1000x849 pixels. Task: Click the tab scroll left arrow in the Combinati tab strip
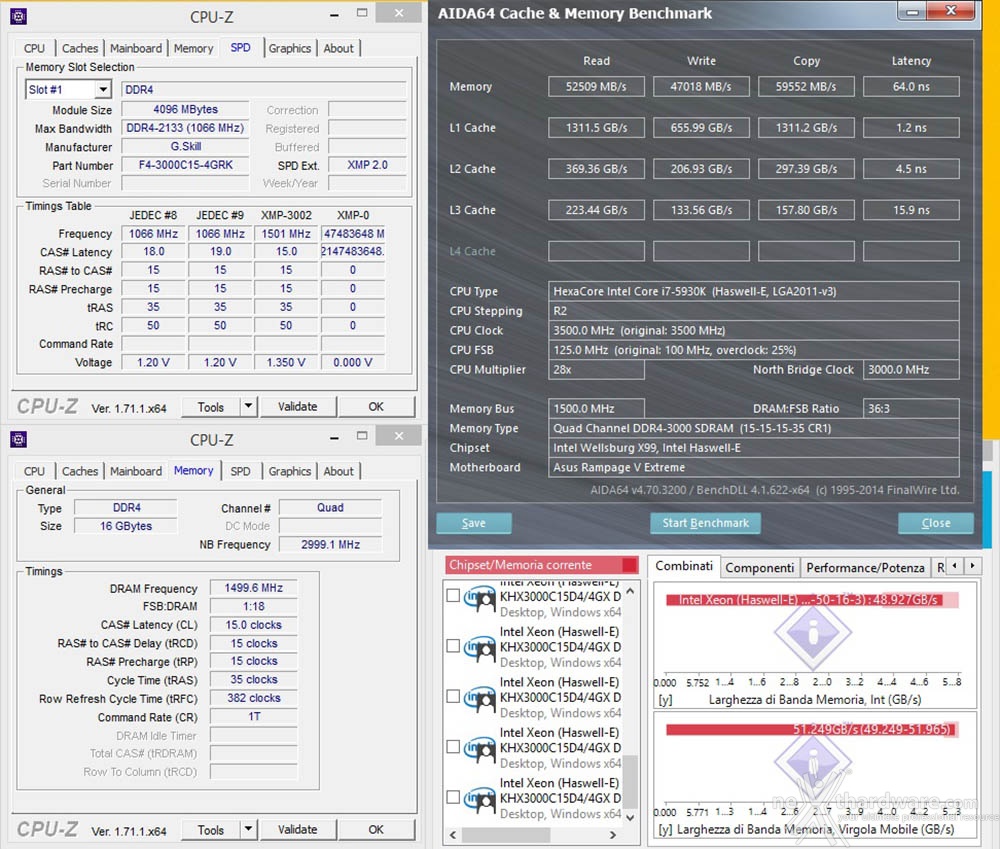[x=955, y=565]
